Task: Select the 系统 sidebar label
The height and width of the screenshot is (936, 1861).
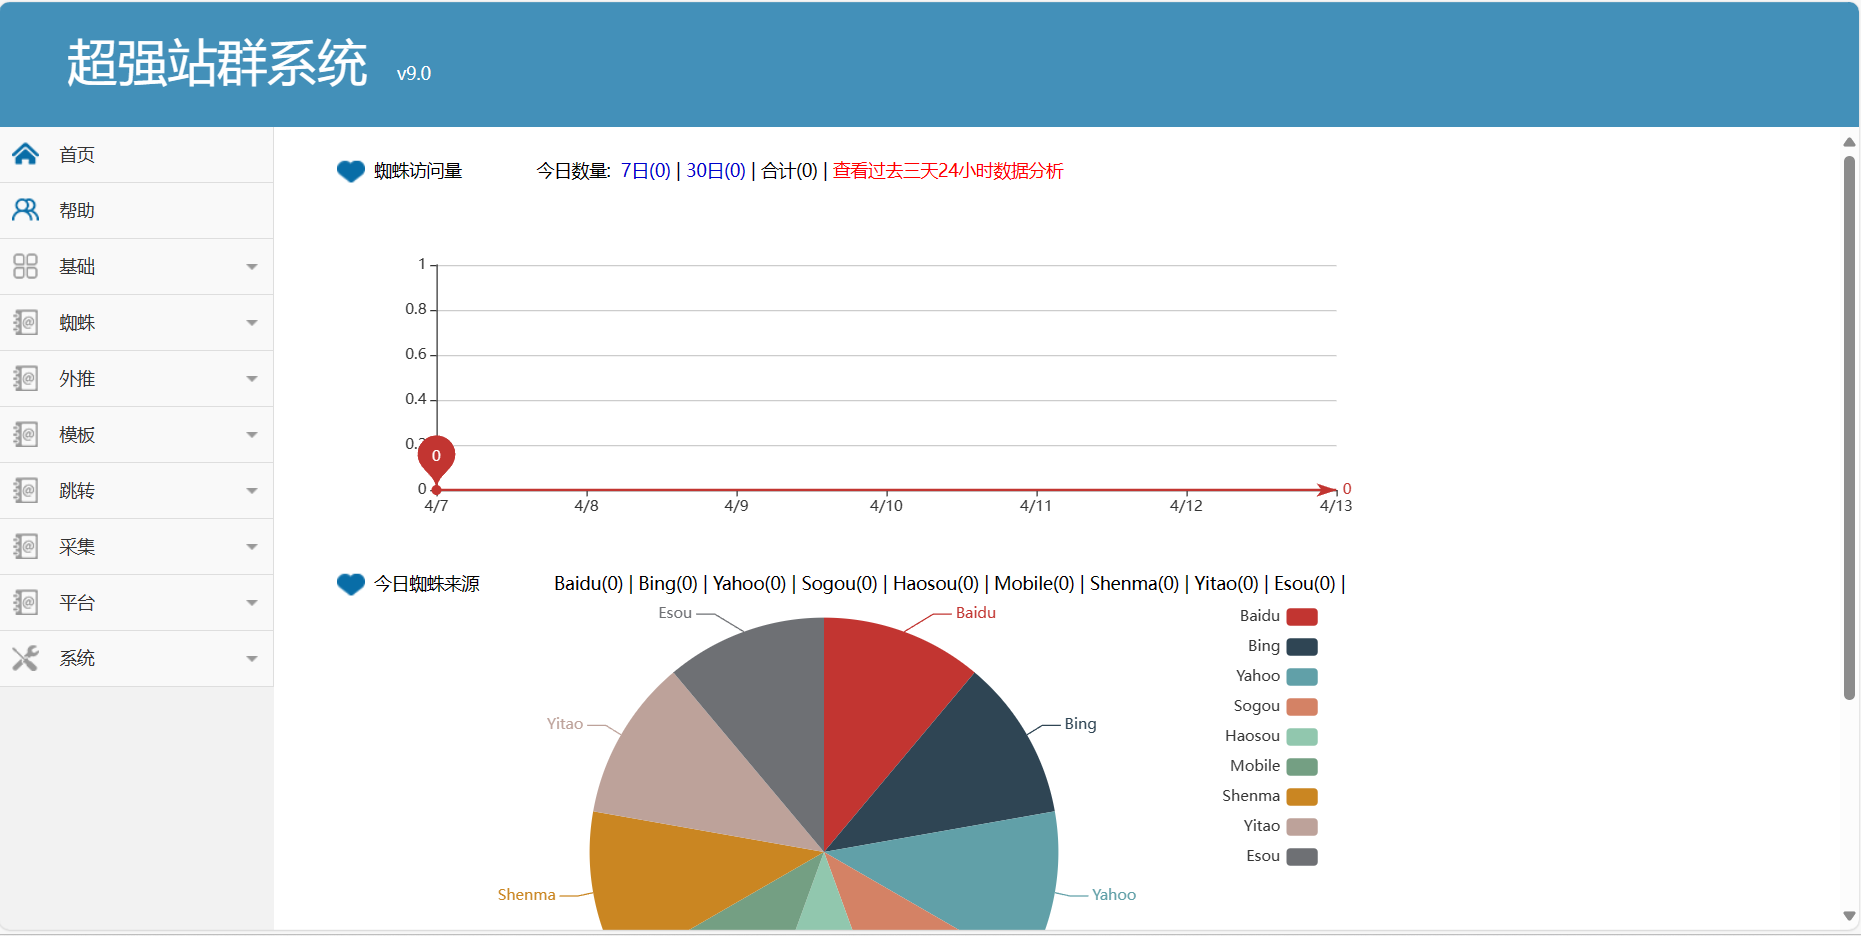Action: click(x=77, y=658)
